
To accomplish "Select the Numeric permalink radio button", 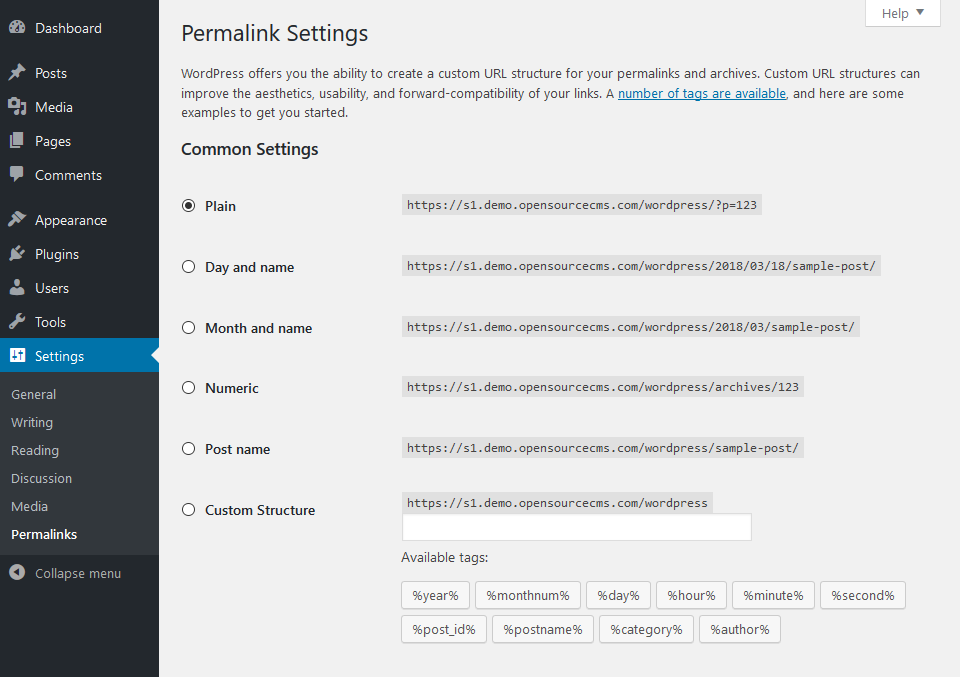I will (x=189, y=387).
